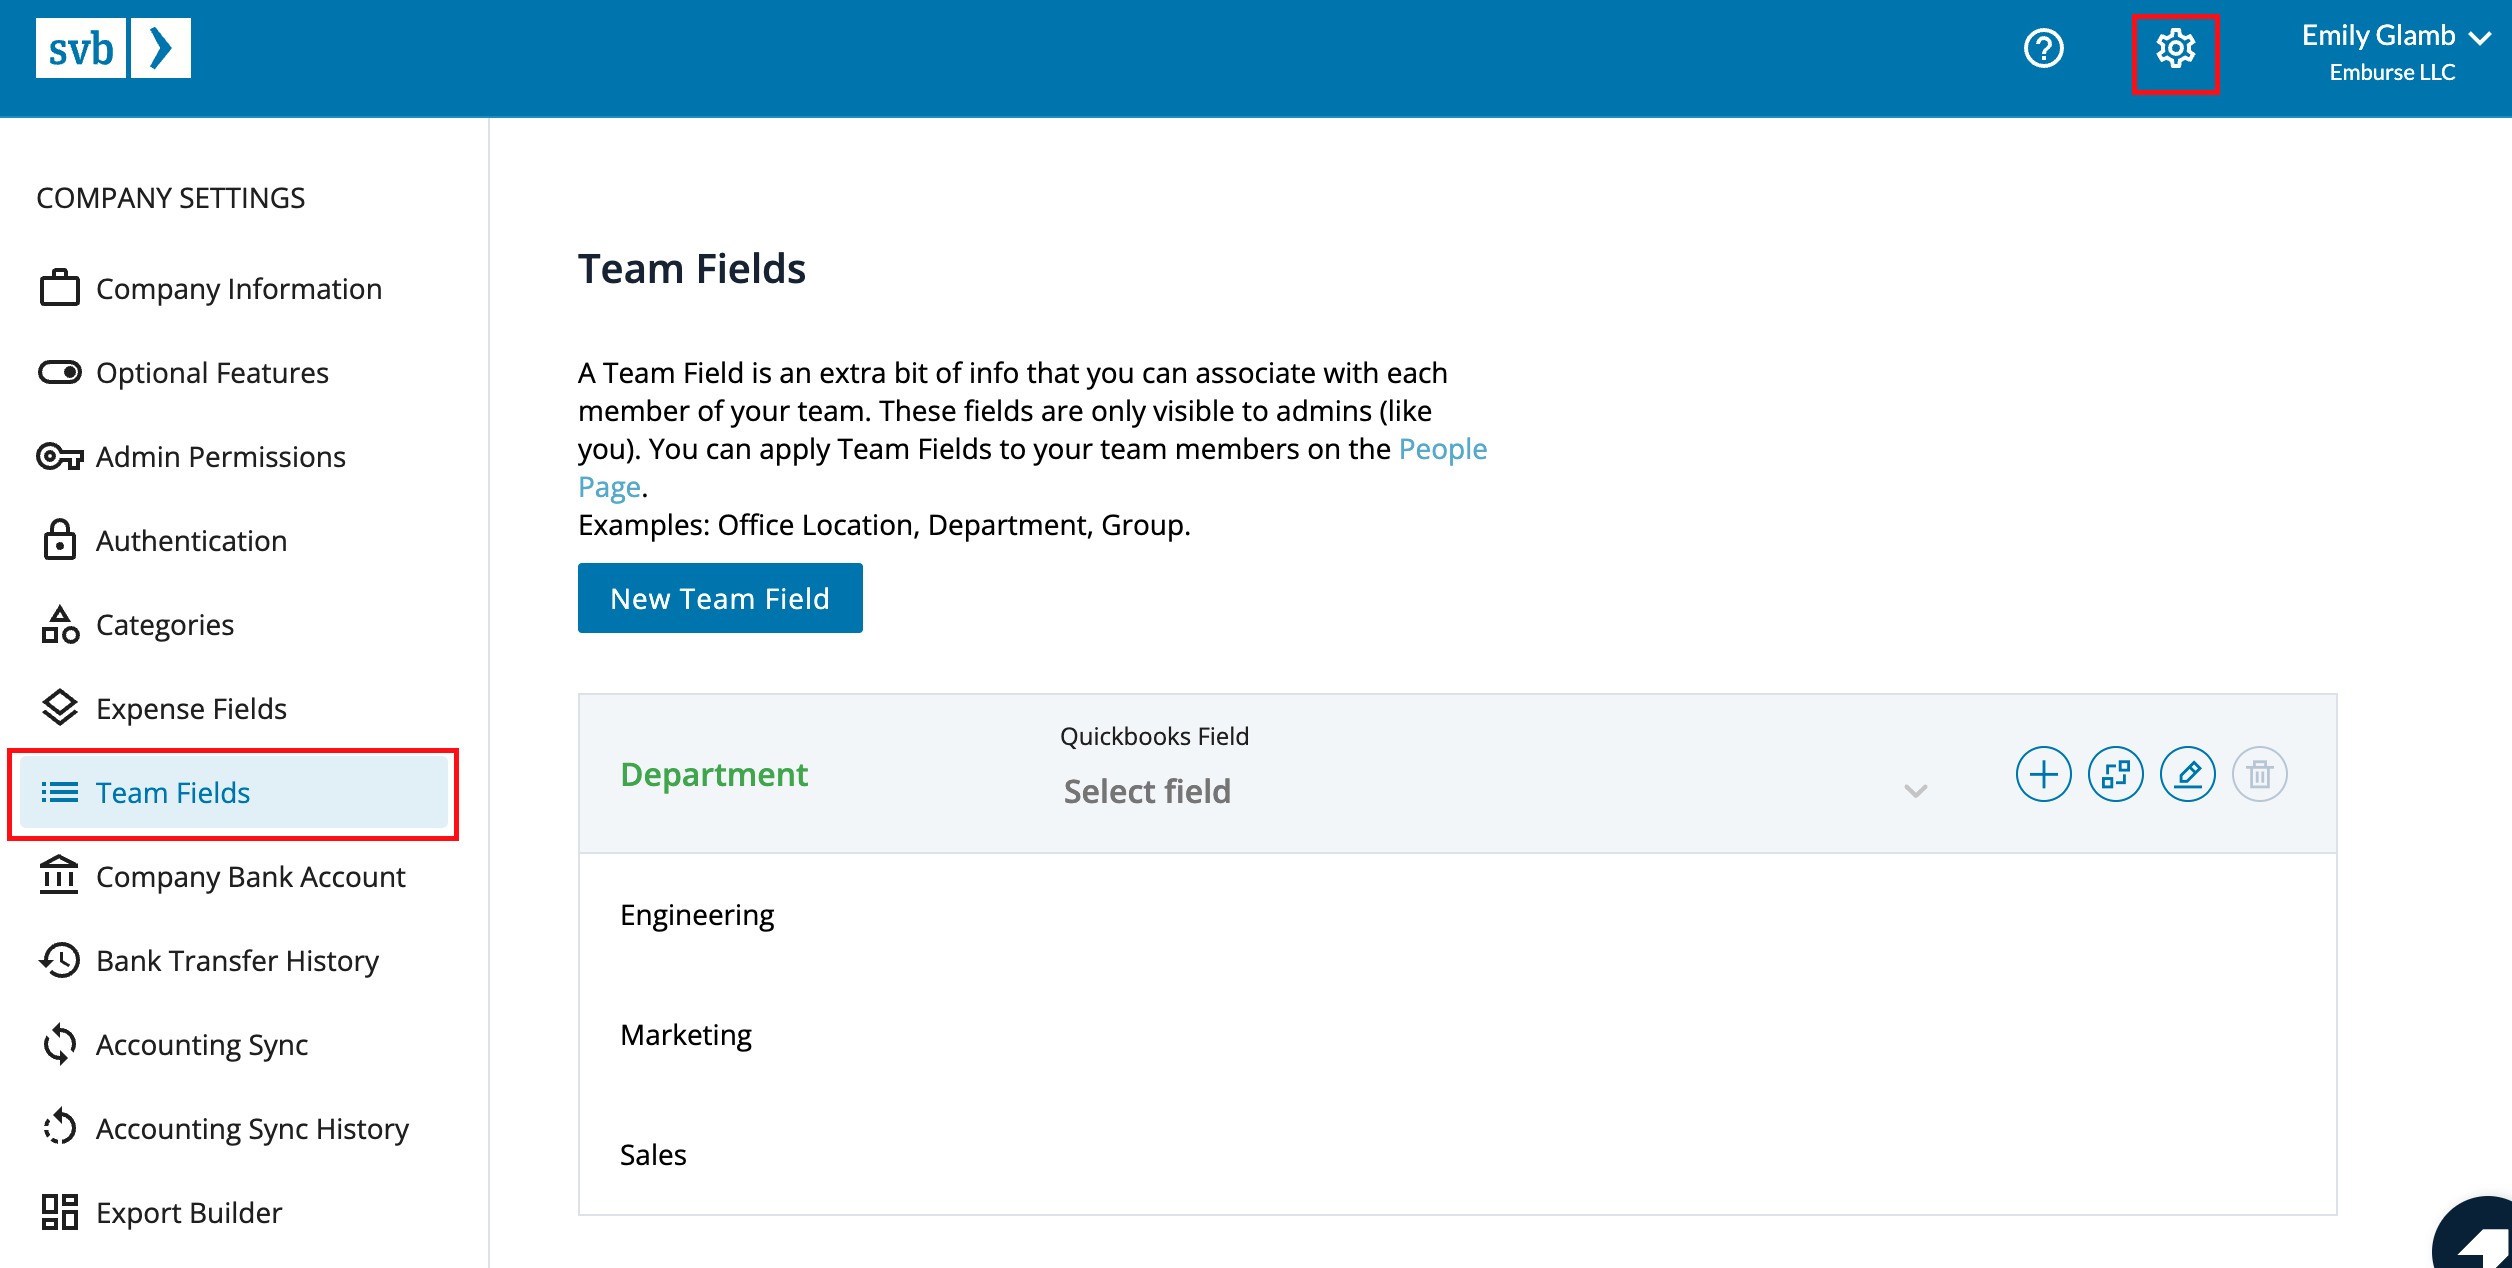Click the delete trash icon for Department
This screenshot has height=1268, width=2512.
tap(2257, 773)
